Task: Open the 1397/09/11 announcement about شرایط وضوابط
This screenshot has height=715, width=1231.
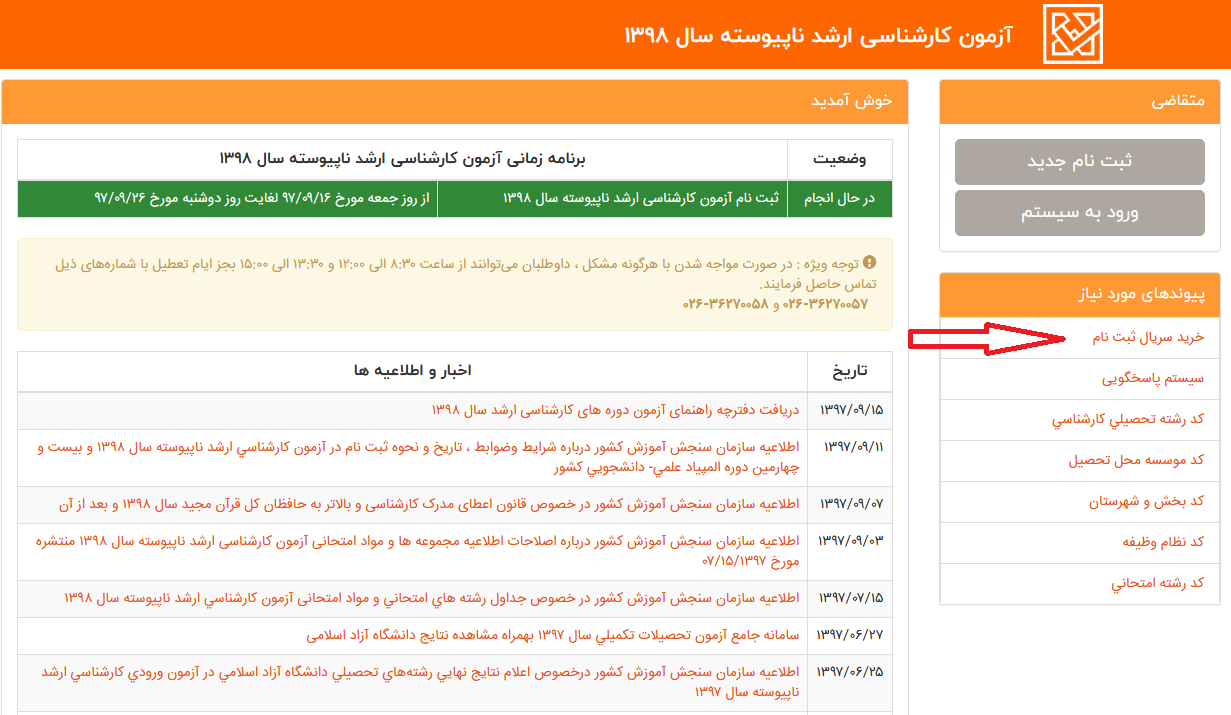Action: point(419,458)
